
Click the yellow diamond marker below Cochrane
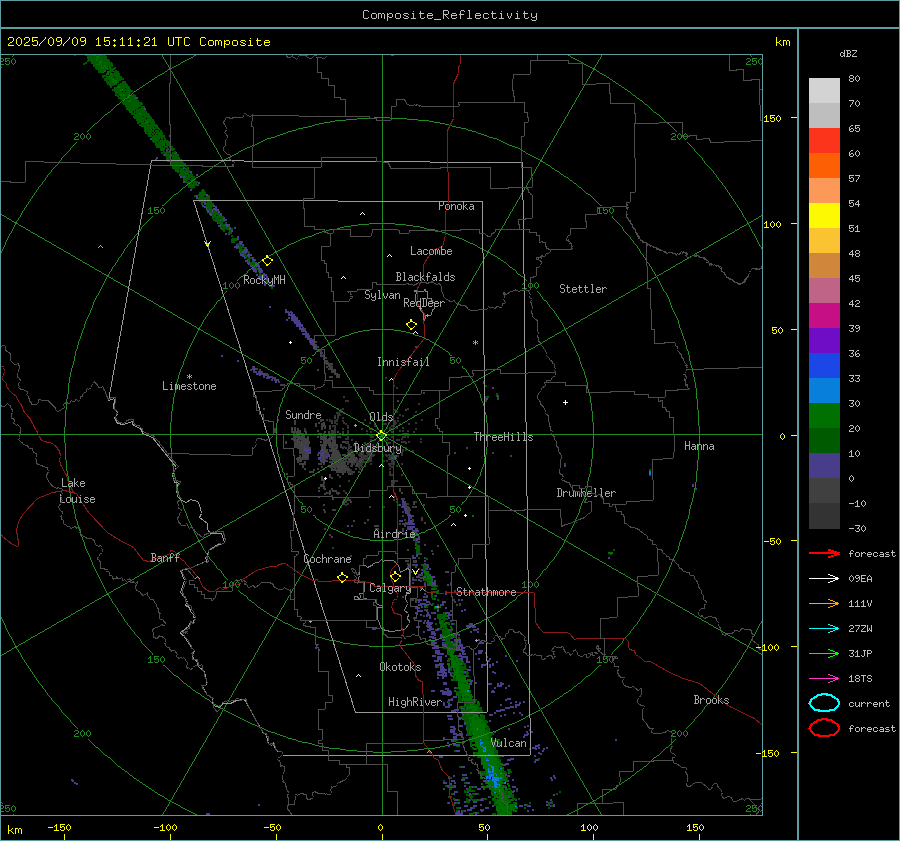[342, 577]
